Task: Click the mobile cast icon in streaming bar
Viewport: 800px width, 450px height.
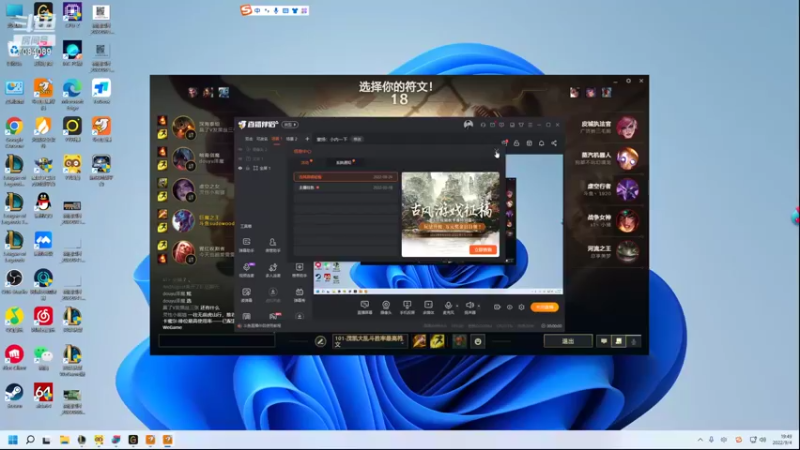Action: (x=407, y=307)
